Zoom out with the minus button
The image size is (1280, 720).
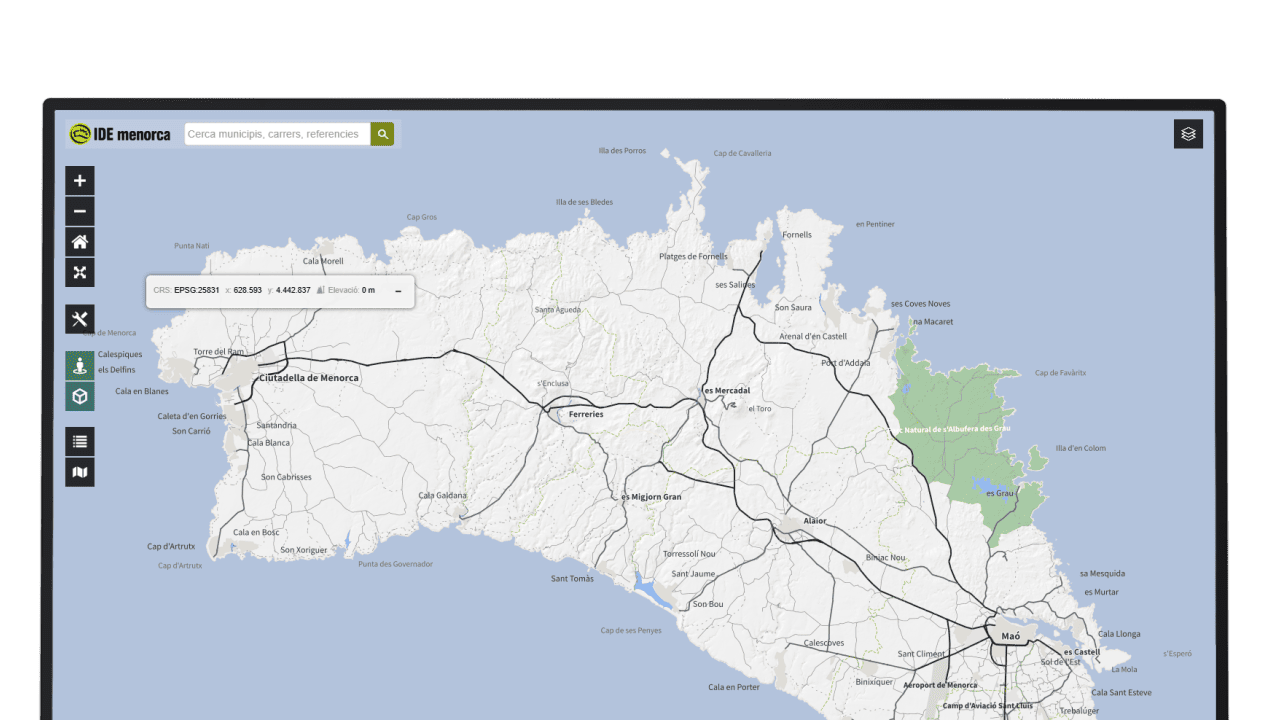(x=80, y=211)
